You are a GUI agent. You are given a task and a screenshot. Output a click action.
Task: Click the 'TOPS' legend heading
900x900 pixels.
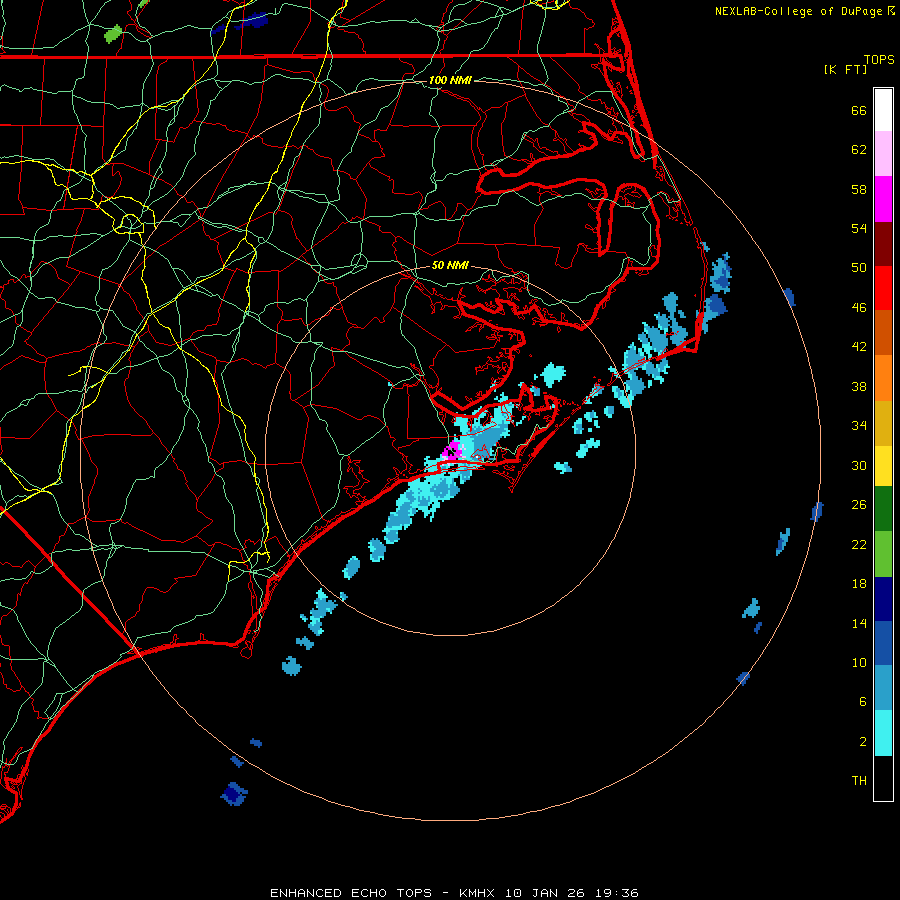[879, 59]
